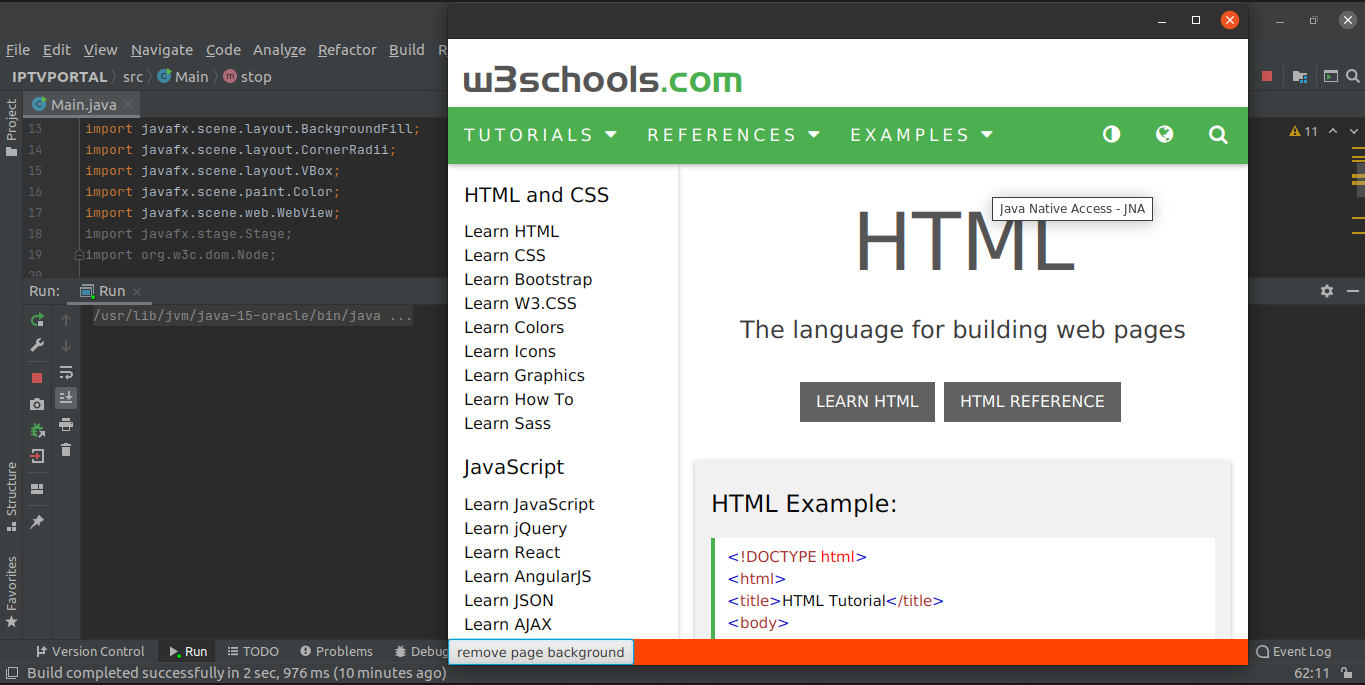
Task: Open the Navigate menu
Action: pyautogui.click(x=162, y=49)
